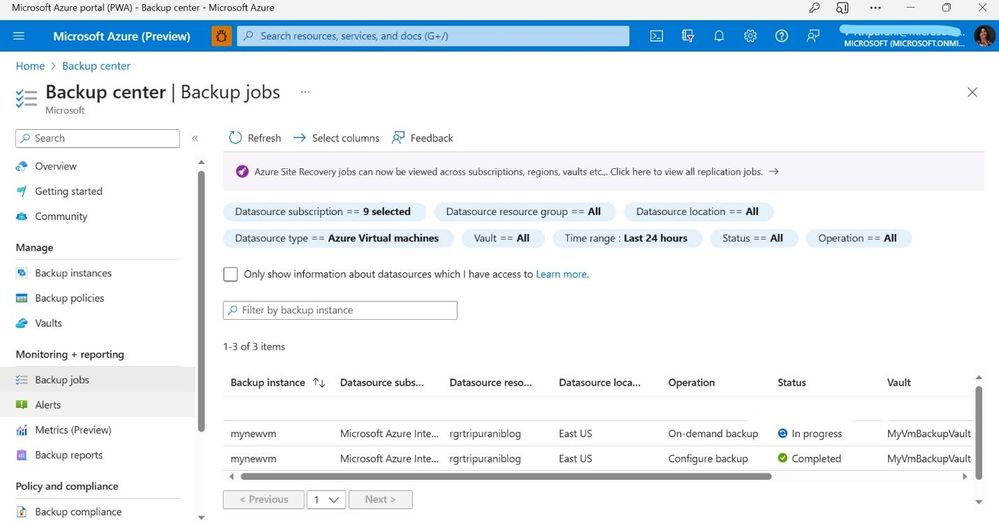This screenshot has width=999, height=523.
Task: Click the Backup center breadcrumb link
Action: coord(96,66)
